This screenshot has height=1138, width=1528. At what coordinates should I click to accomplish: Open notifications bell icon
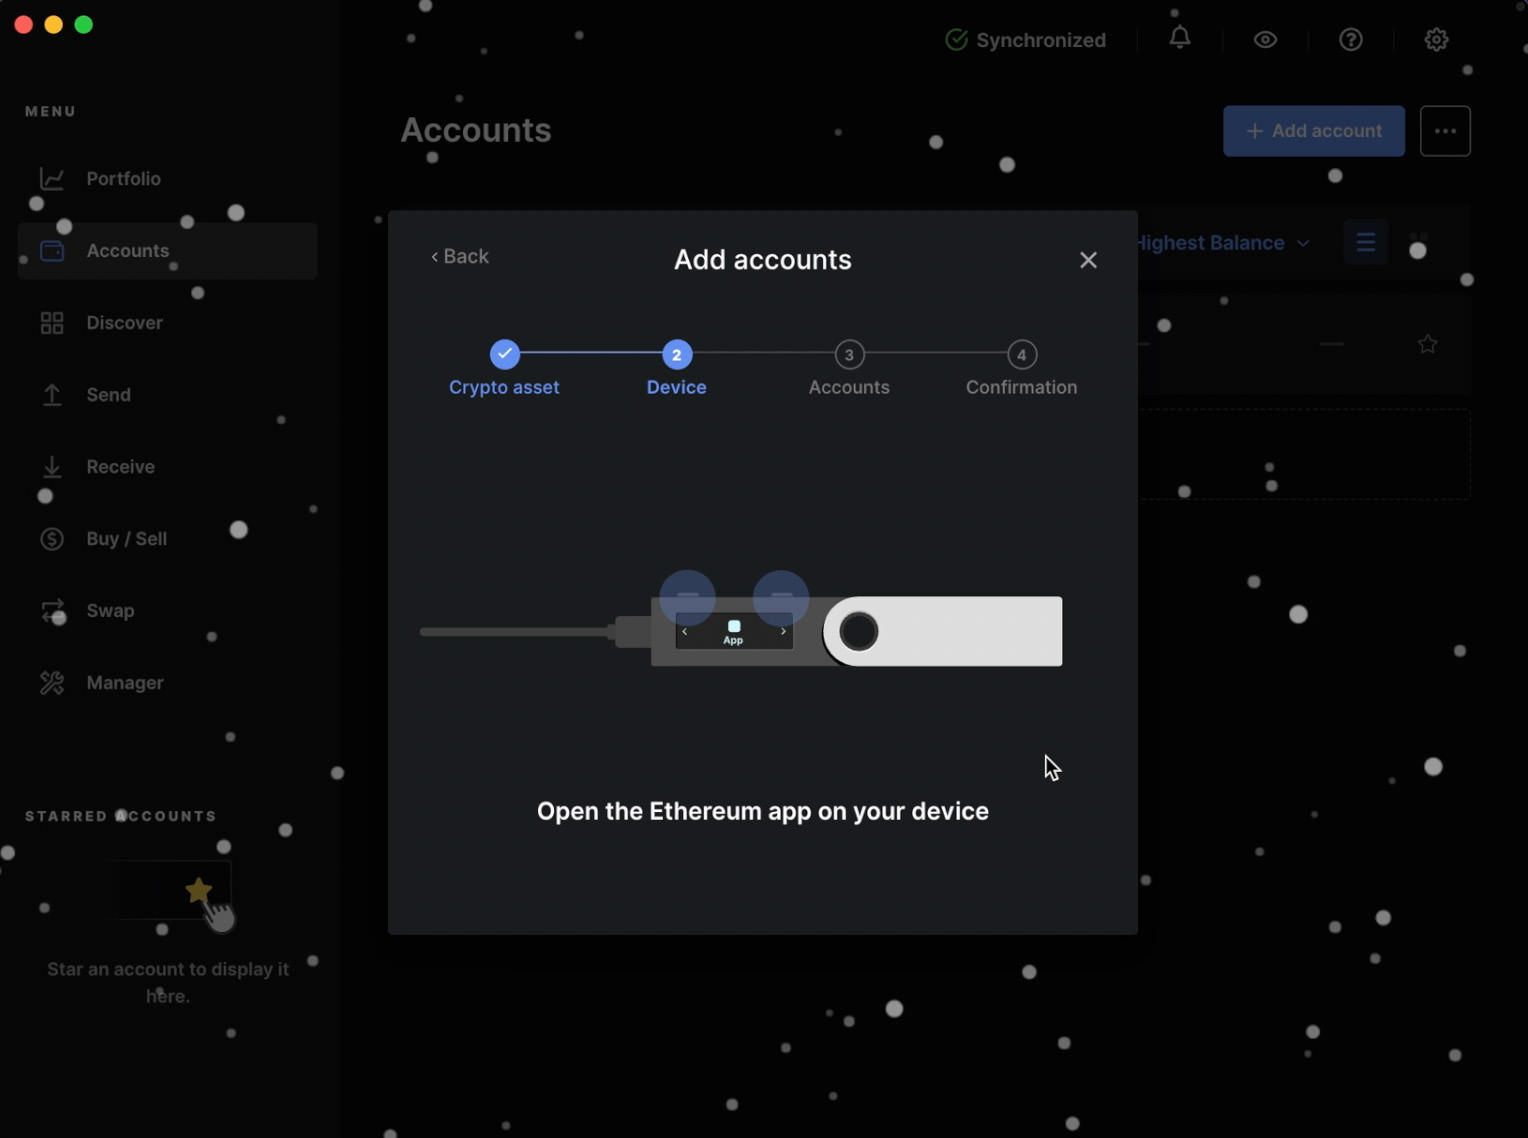click(1180, 39)
